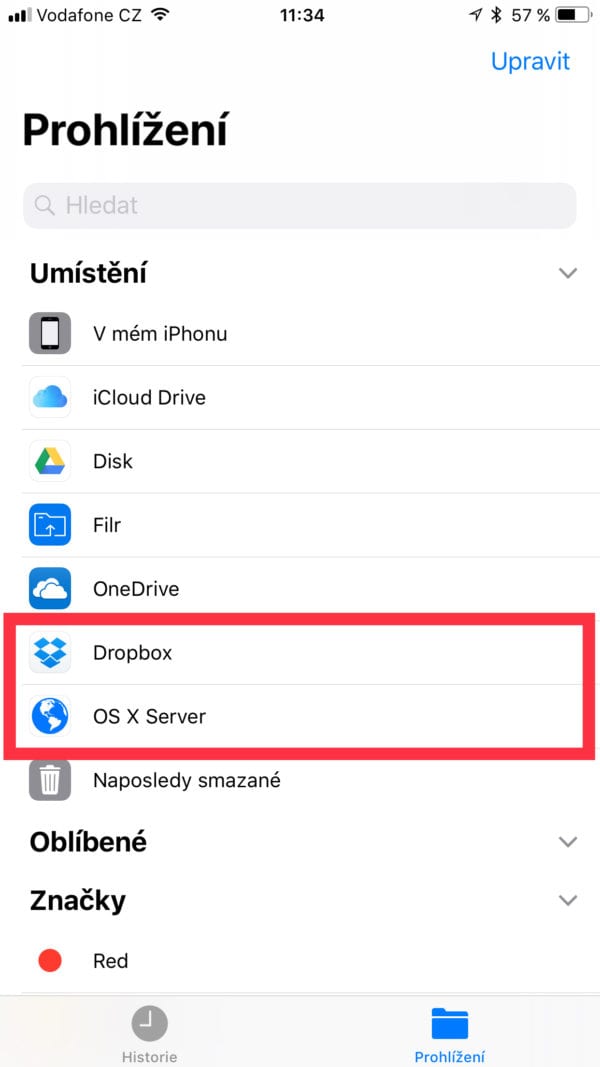Open the Google Drive Disk icon
Viewport: 600px width, 1067px height.
(50, 461)
